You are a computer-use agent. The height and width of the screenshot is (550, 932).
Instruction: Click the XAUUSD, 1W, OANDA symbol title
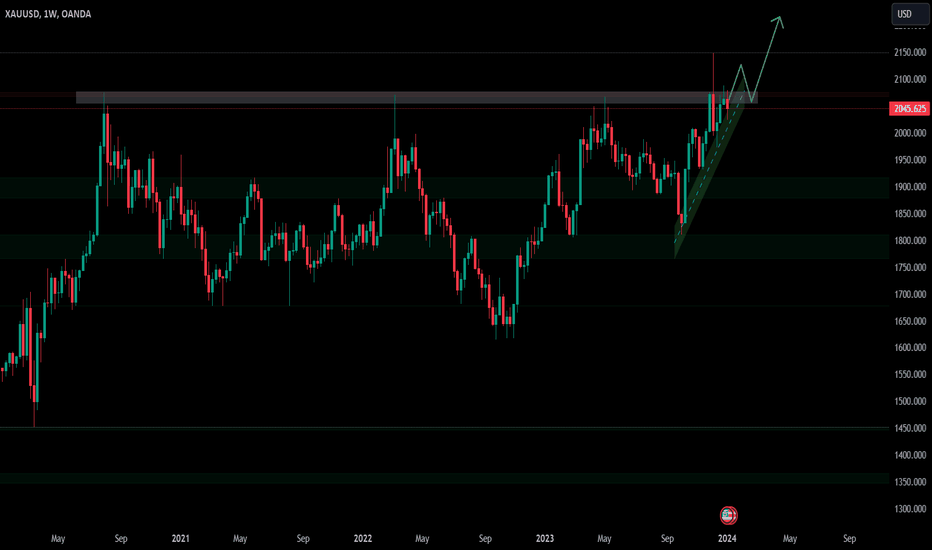pyautogui.click(x=48, y=14)
